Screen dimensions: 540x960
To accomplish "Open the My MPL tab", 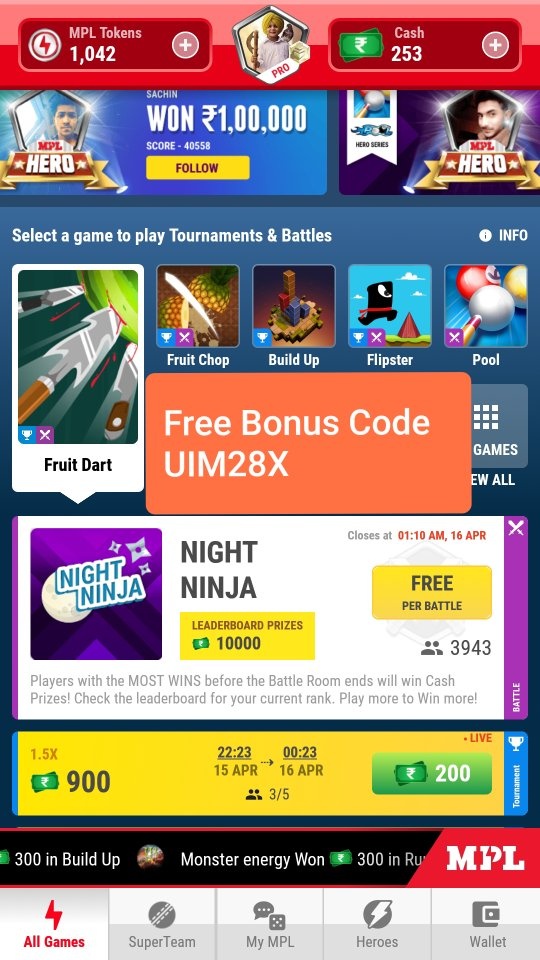I will (x=269, y=924).
